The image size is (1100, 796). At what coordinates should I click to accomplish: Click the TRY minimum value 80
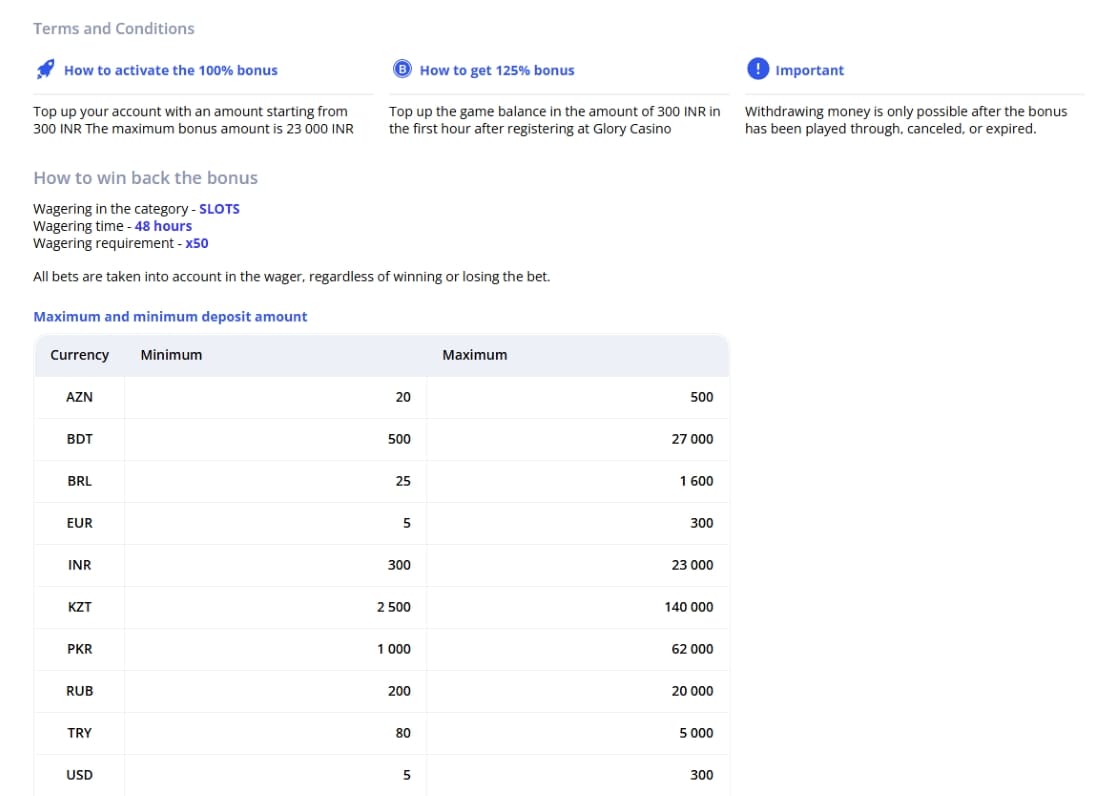coord(403,733)
